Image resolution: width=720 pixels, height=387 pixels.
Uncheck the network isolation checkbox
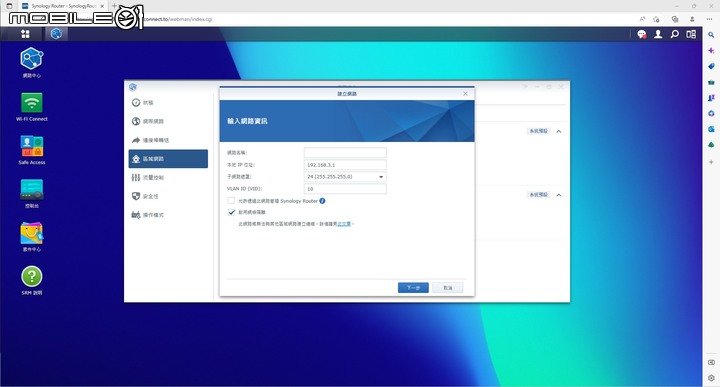click(231, 212)
